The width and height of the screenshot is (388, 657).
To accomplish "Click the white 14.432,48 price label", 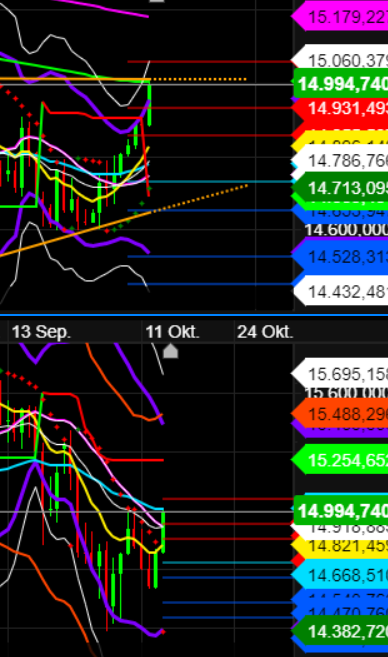I will [340, 291].
